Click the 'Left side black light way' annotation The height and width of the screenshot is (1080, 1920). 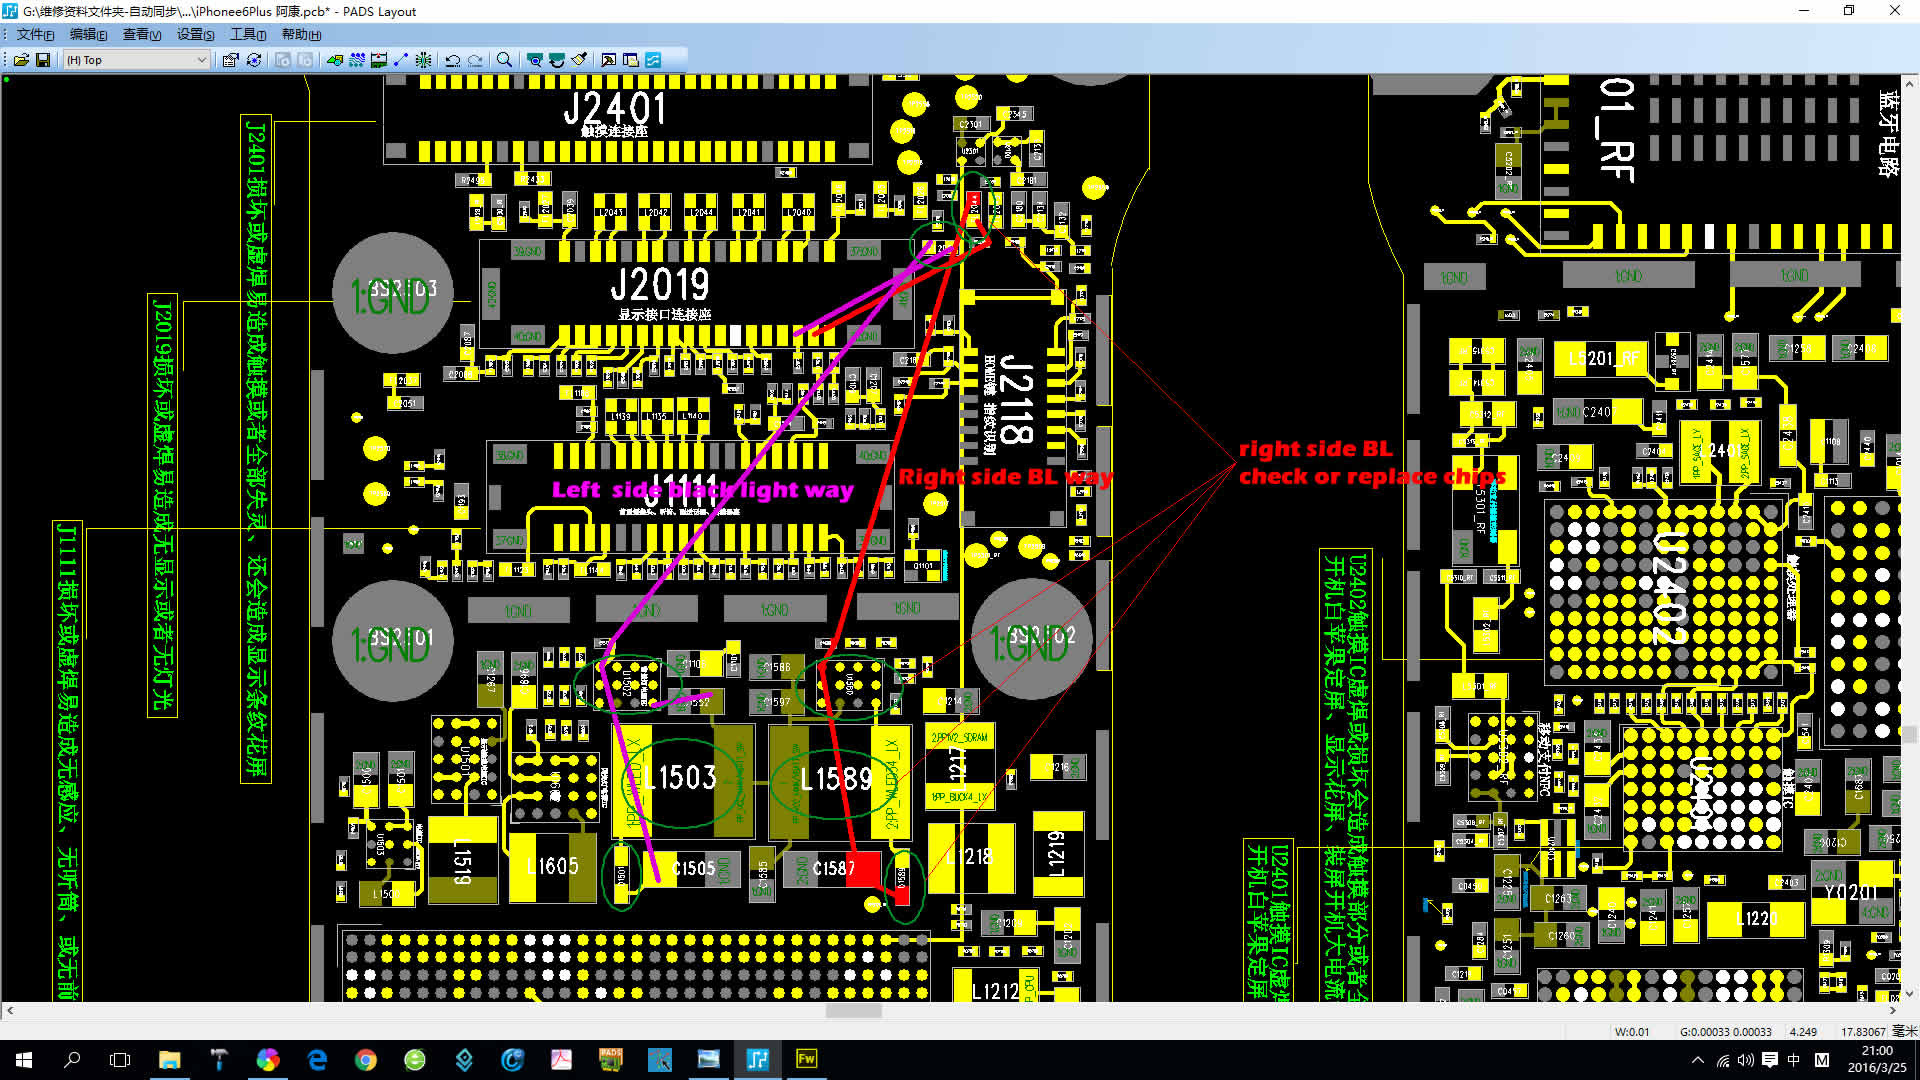(x=702, y=490)
